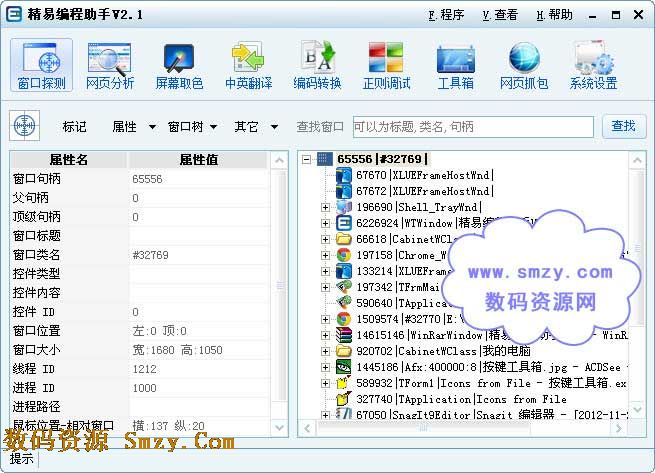Screen dimensions: 655x473
Task: Click the ACDSee icon for 1445186
Action: 343,367
